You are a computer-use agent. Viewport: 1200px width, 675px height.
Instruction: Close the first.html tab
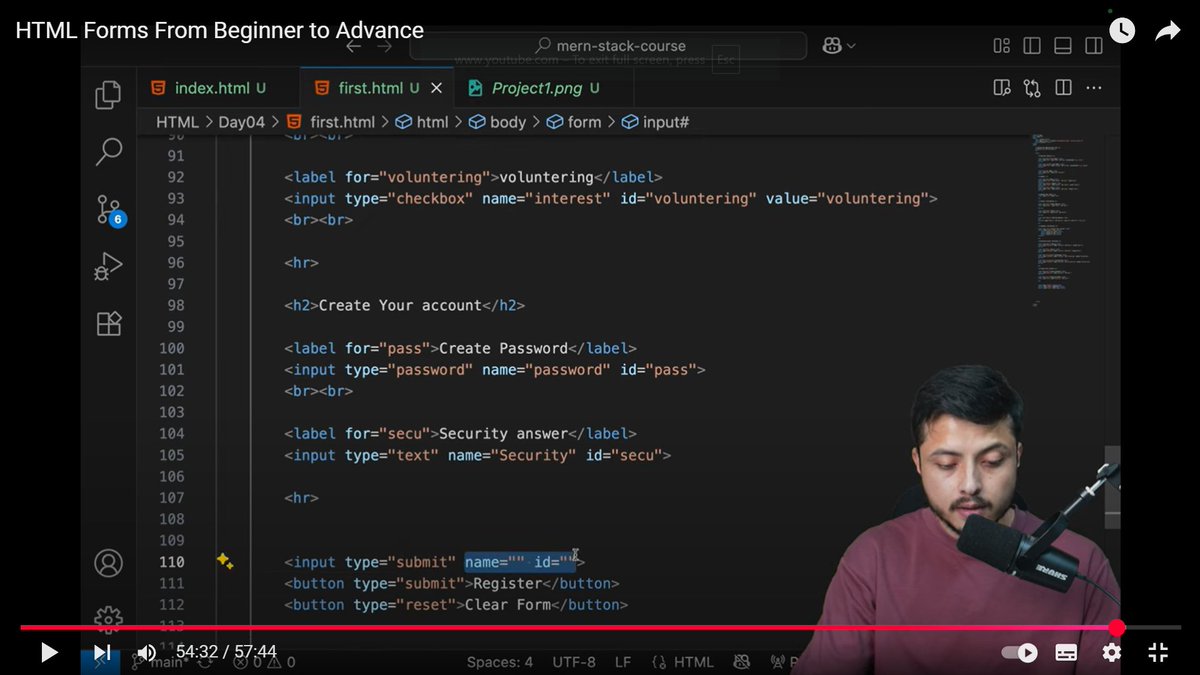tap(436, 88)
